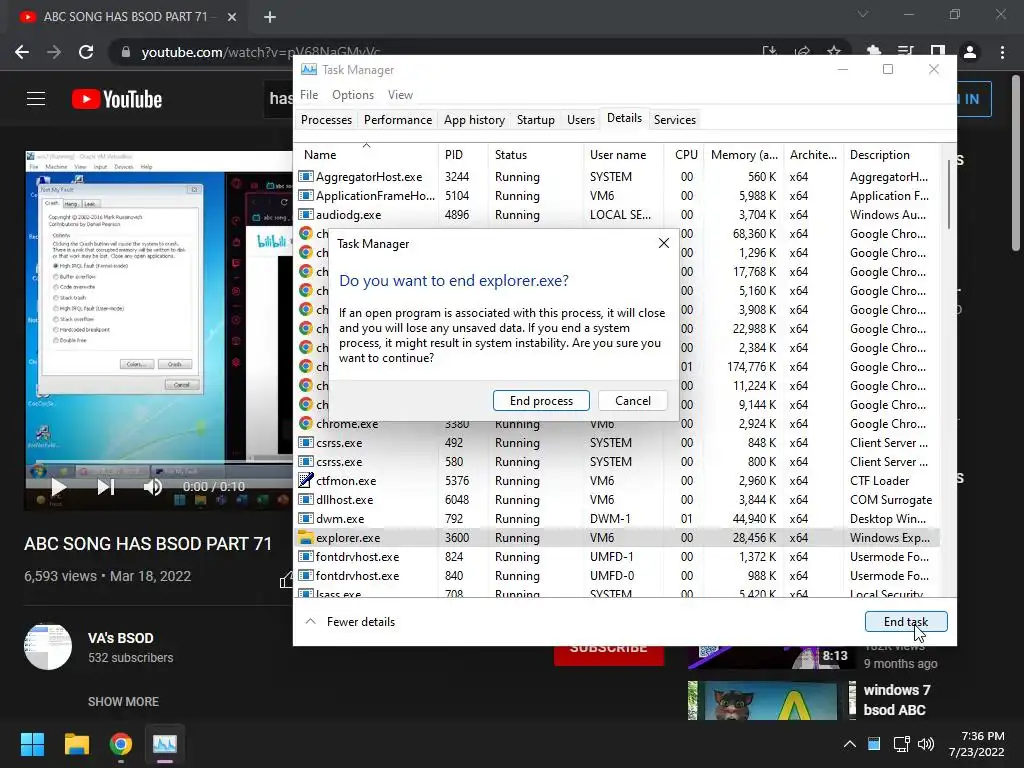The height and width of the screenshot is (768, 1024).
Task: Select the dwm.exe process icon
Action: coord(306,519)
